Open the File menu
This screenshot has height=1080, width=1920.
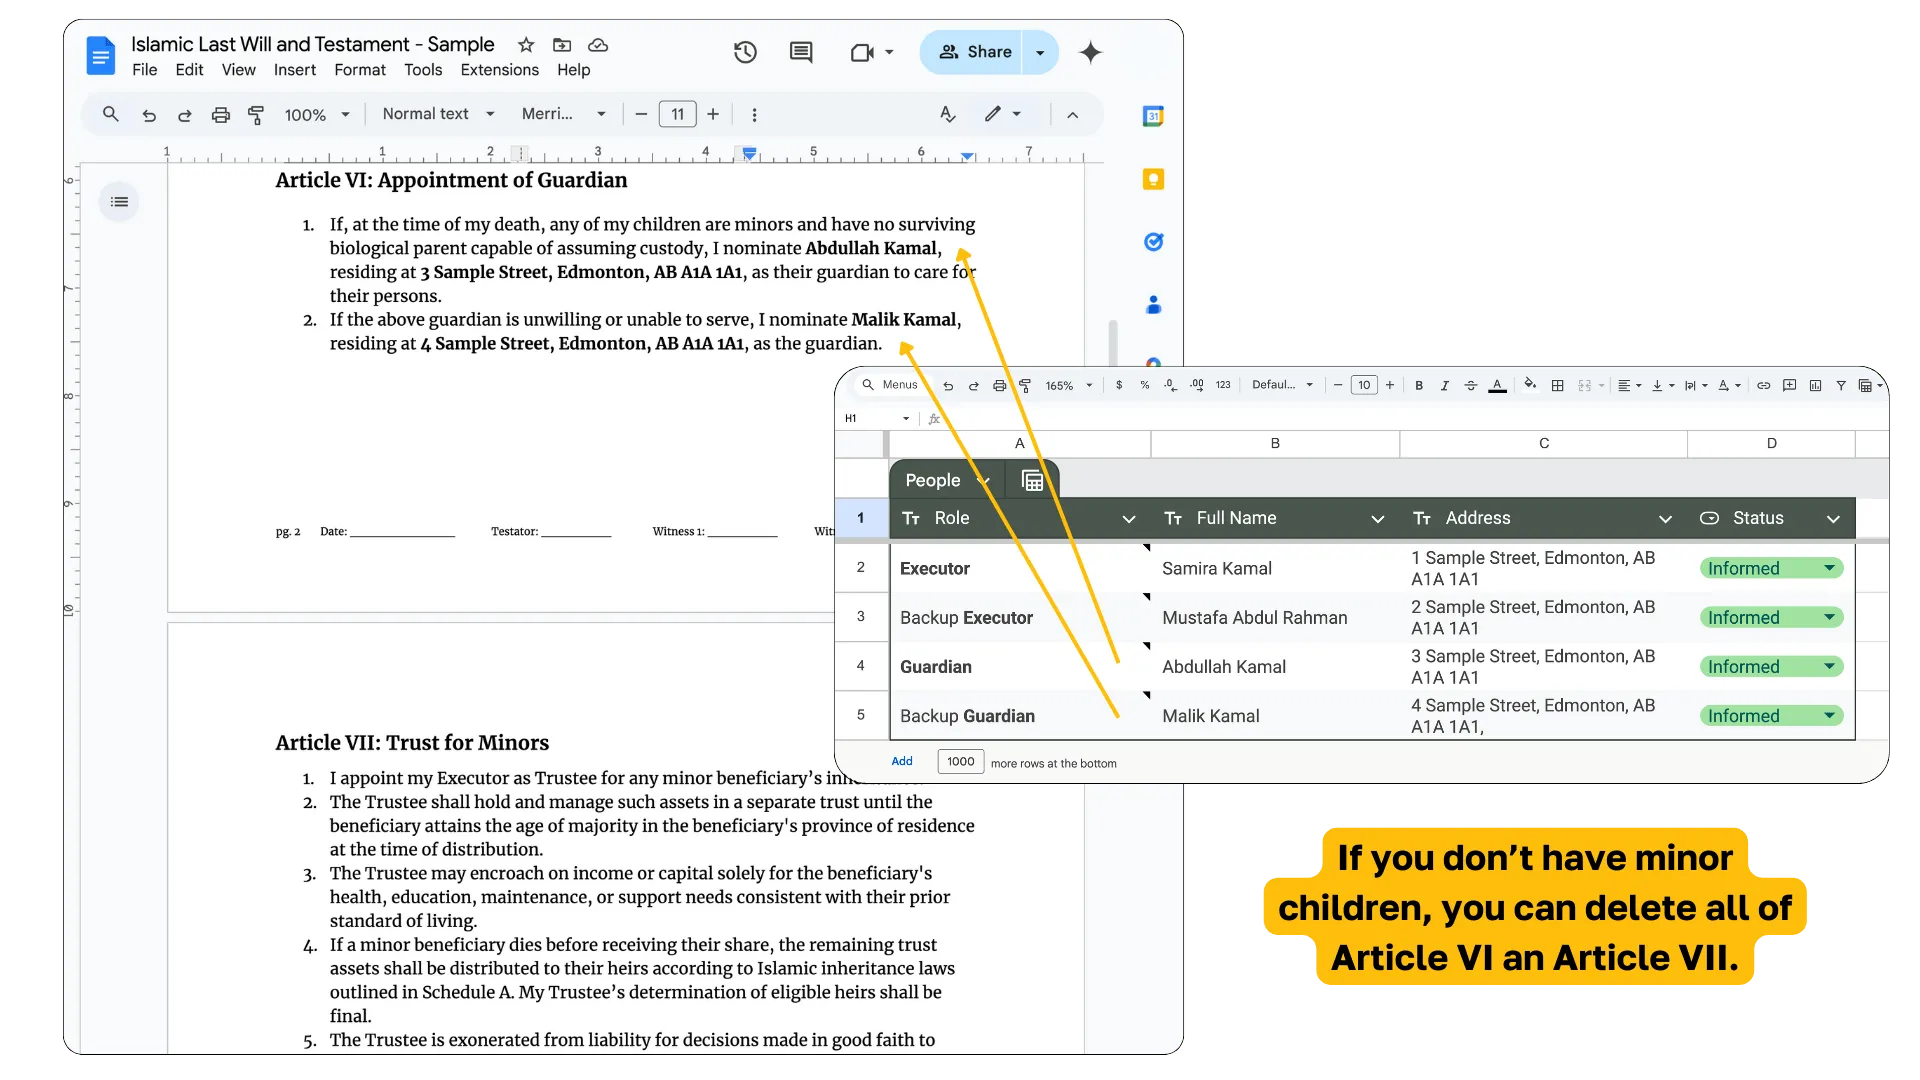[x=144, y=70]
